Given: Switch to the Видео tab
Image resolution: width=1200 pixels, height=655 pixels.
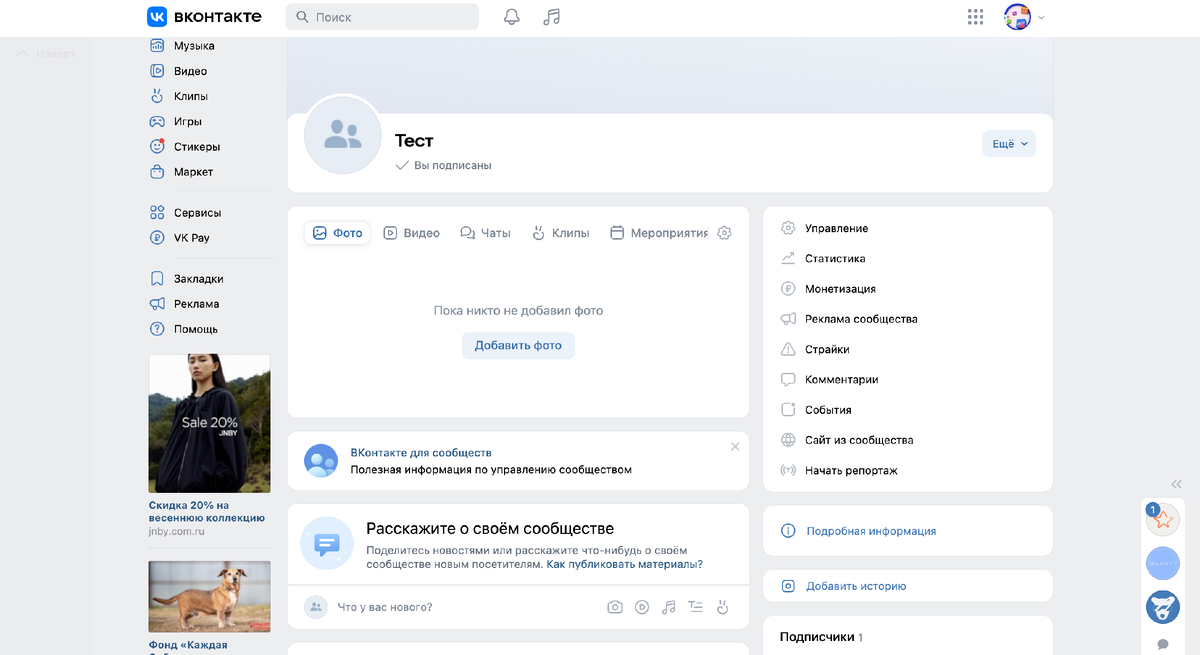Looking at the screenshot, I should tap(411, 232).
